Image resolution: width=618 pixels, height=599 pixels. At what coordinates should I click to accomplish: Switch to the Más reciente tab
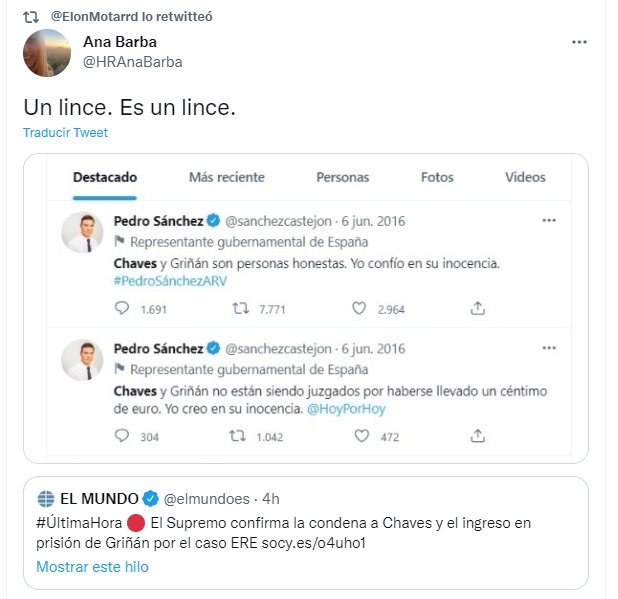[227, 177]
